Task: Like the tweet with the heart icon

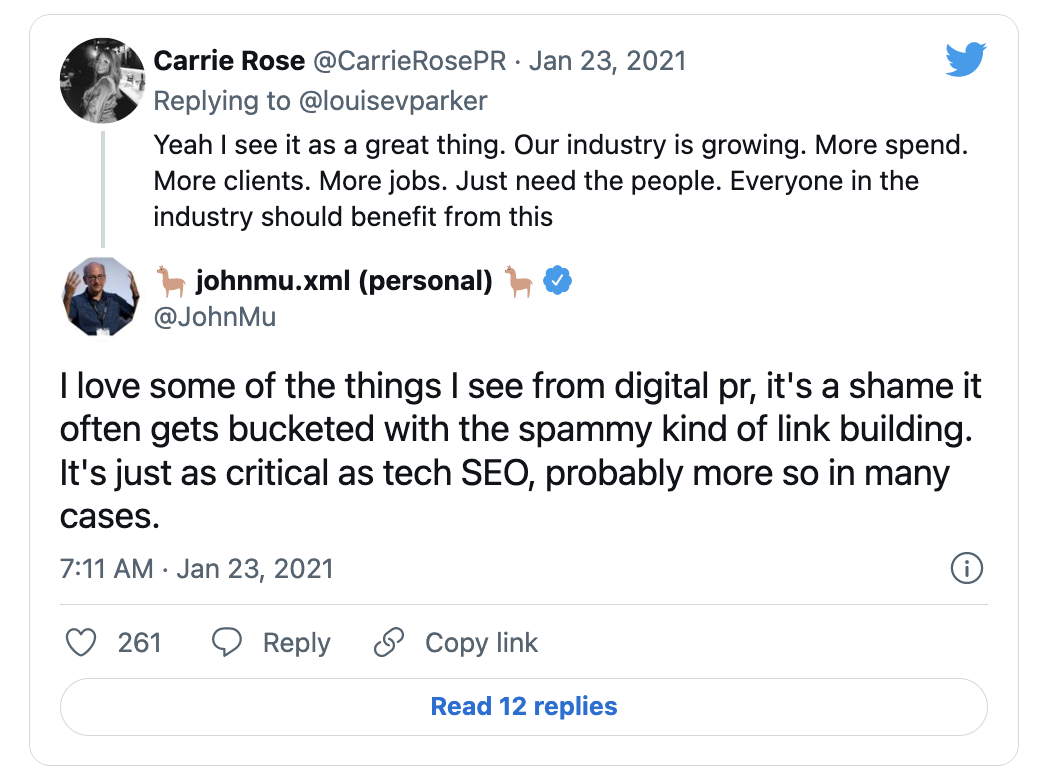Action: [x=80, y=642]
